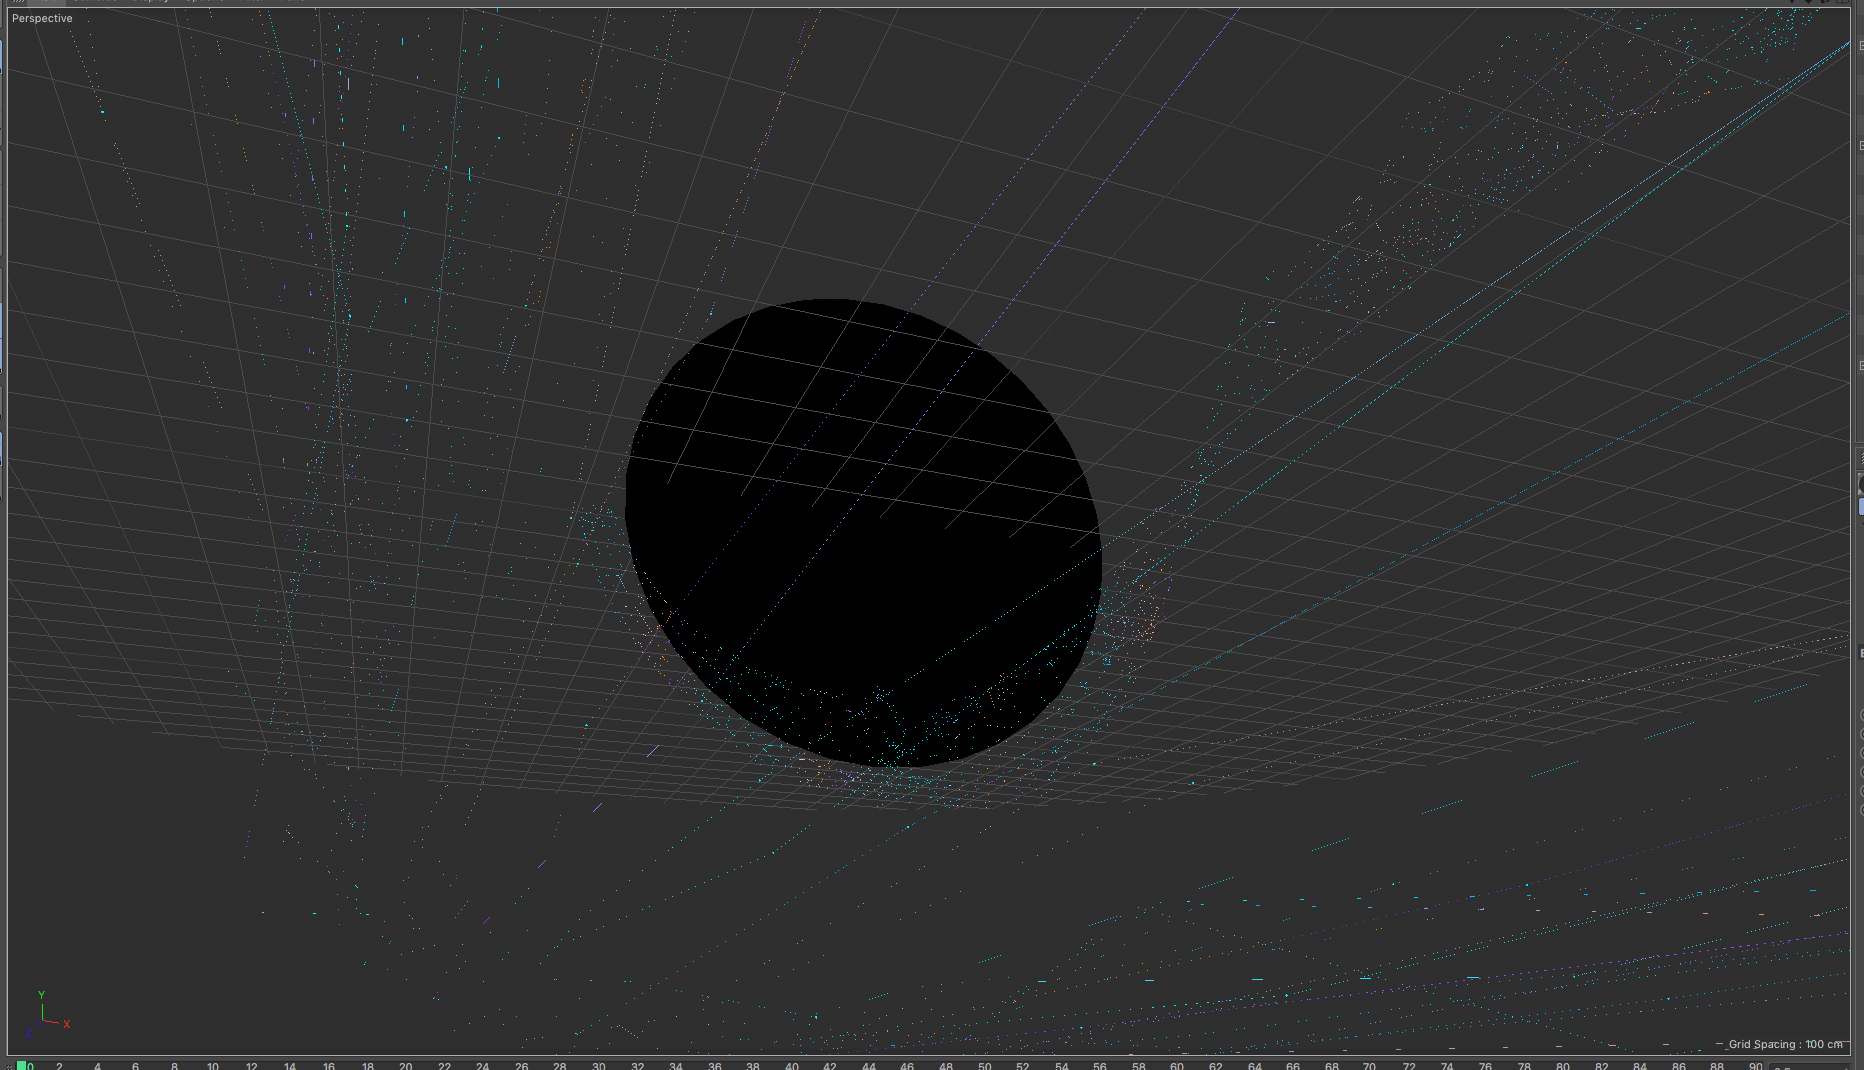Click the green playhead at frame 0
This screenshot has height=1070, width=1864.
click(x=22, y=1066)
